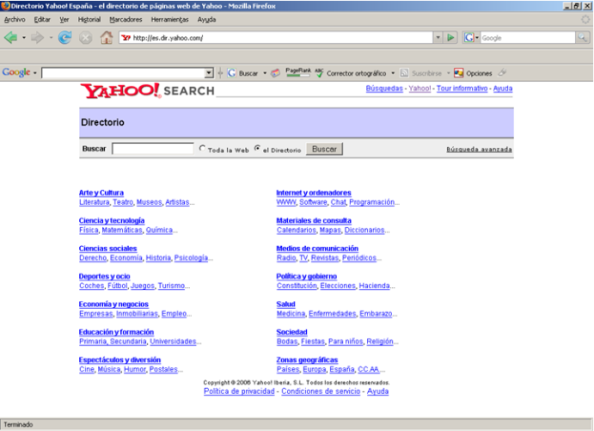Go to the Home page icon
The height and width of the screenshot is (431, 594).
106,37
